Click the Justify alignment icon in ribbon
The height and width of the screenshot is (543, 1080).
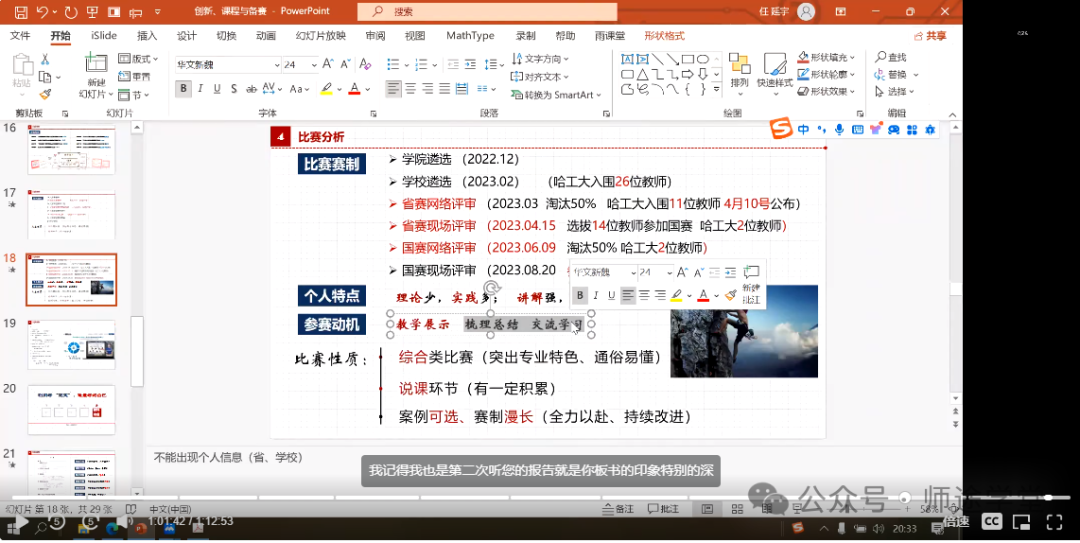coord(444,89)
